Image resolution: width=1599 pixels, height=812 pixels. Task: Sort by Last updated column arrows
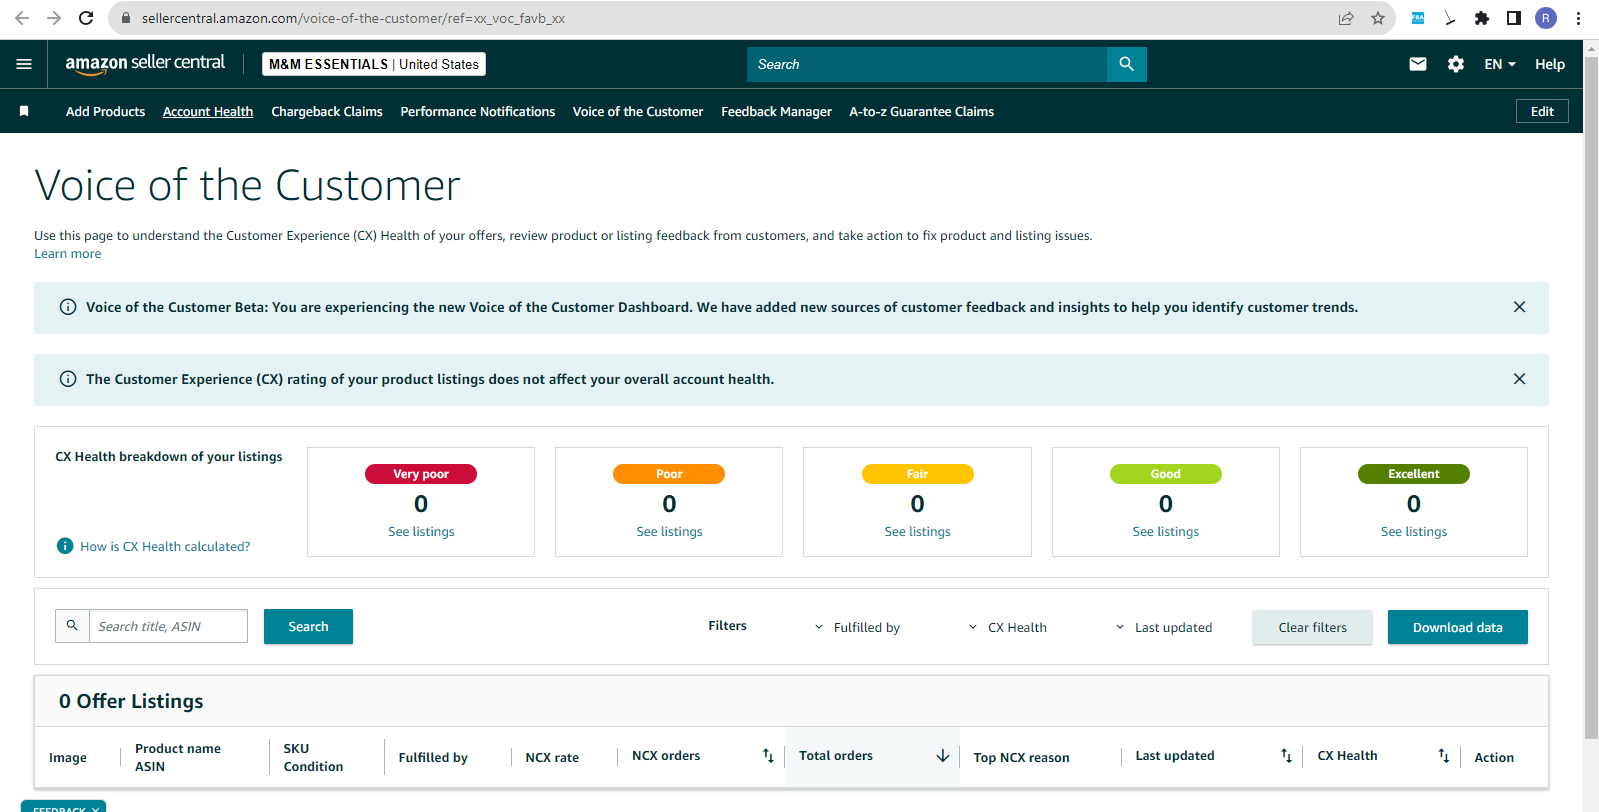(x=1286, y=756)
